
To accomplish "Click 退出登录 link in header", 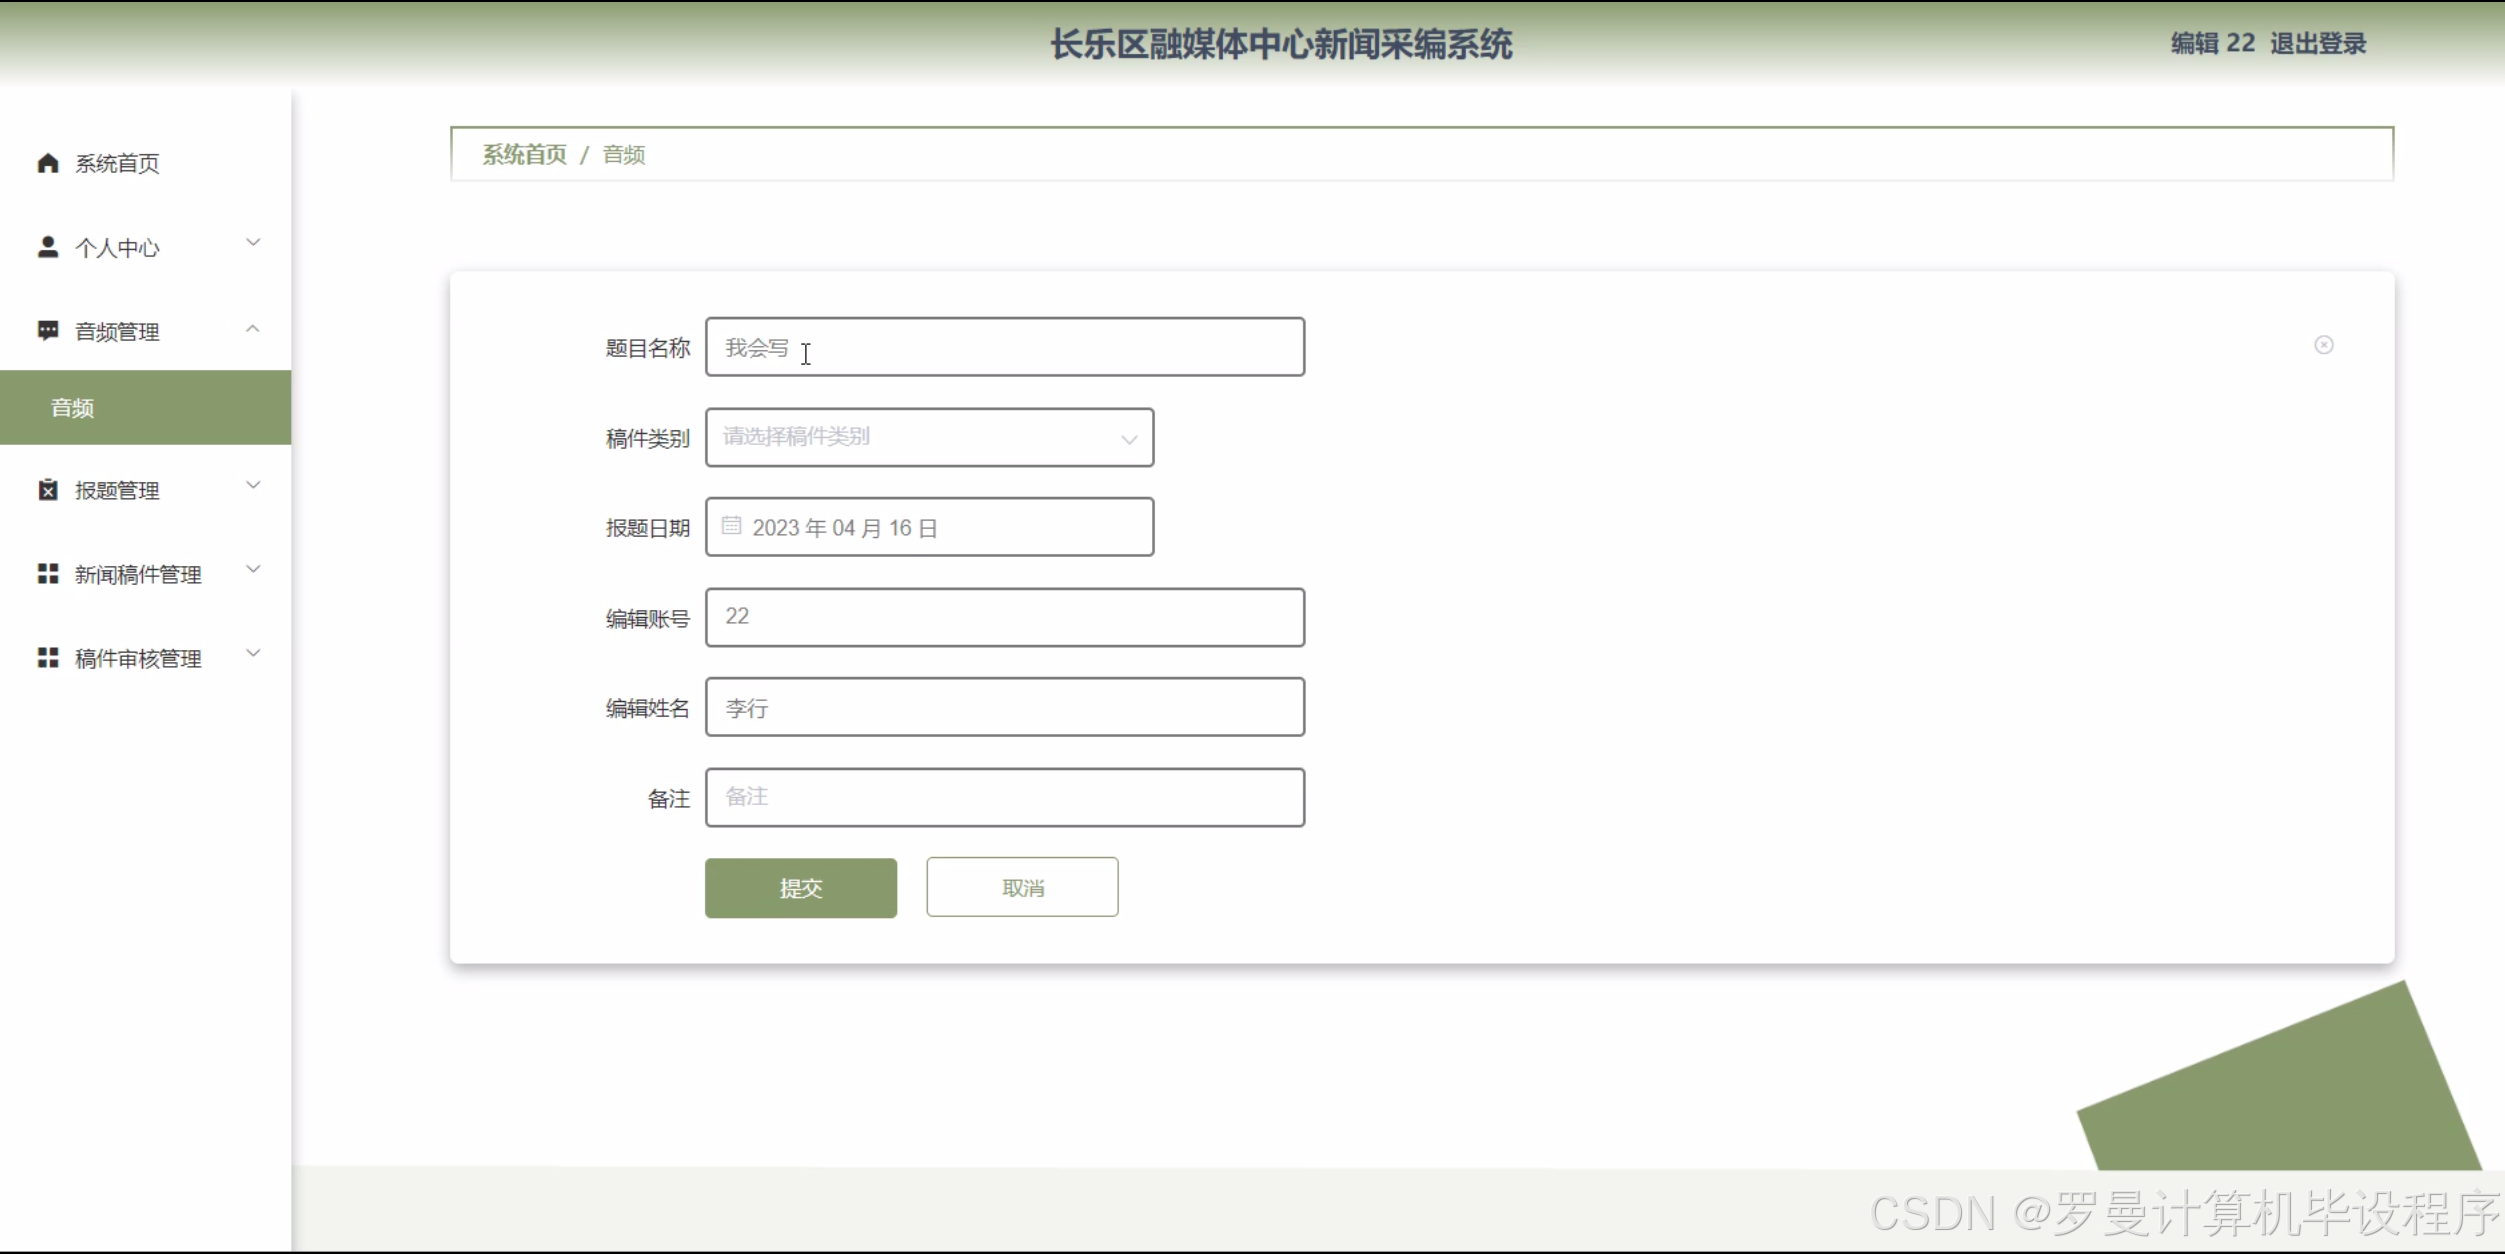I will [2317, 44].
